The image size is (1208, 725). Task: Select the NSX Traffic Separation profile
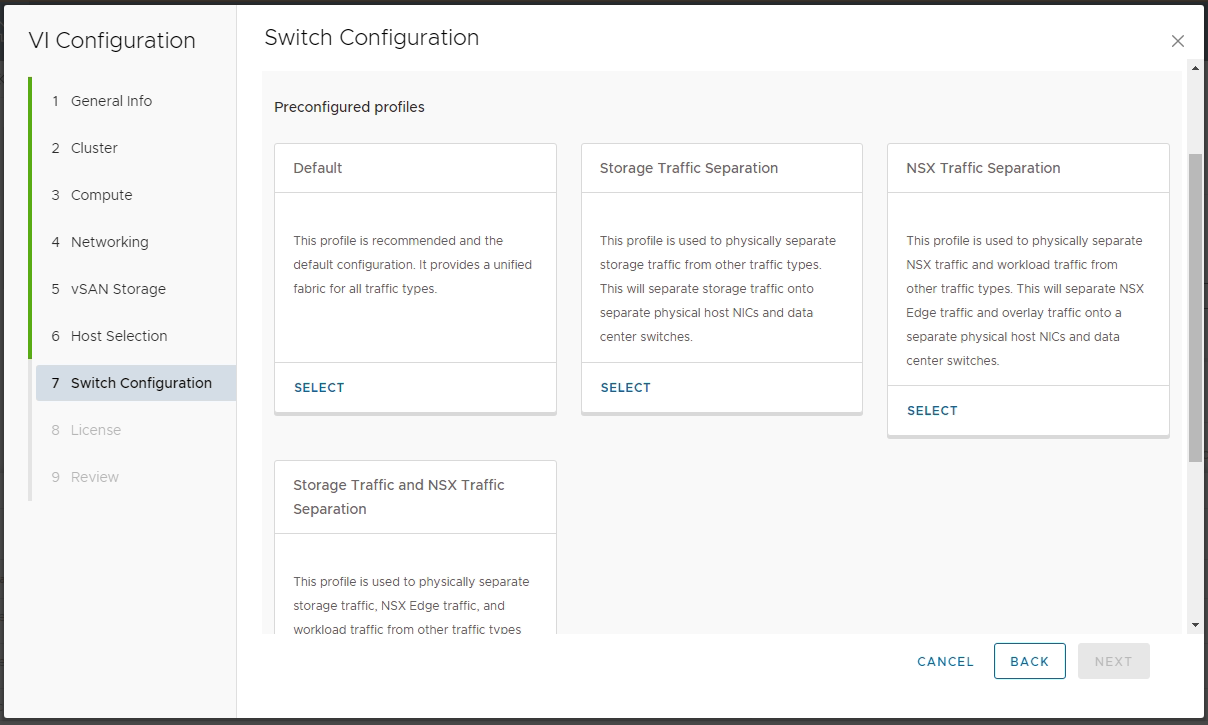click(x=932, y=411)
